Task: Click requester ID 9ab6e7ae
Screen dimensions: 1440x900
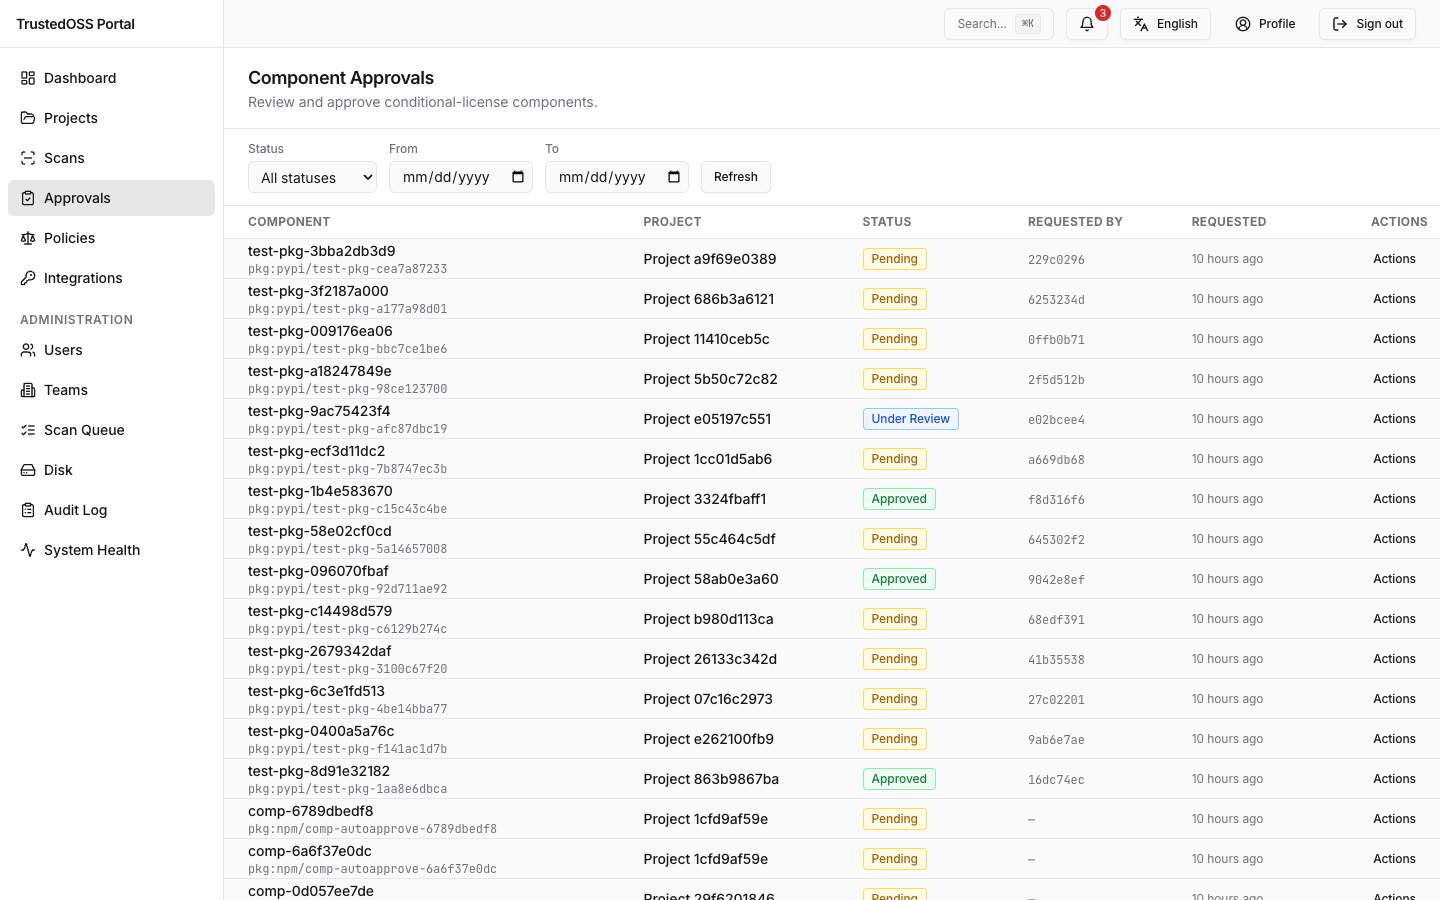Action: tap(1056, 740)
